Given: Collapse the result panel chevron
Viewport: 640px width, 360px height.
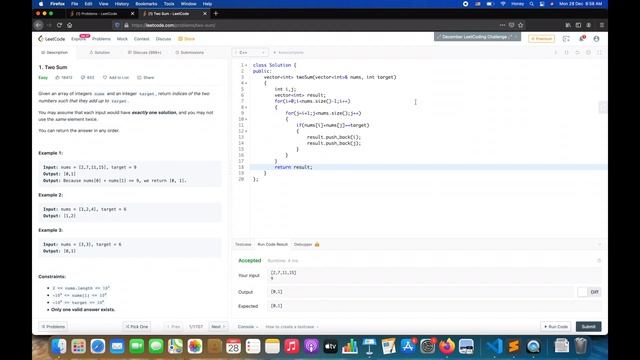Looking at the screenshot, I should point(599,244).
